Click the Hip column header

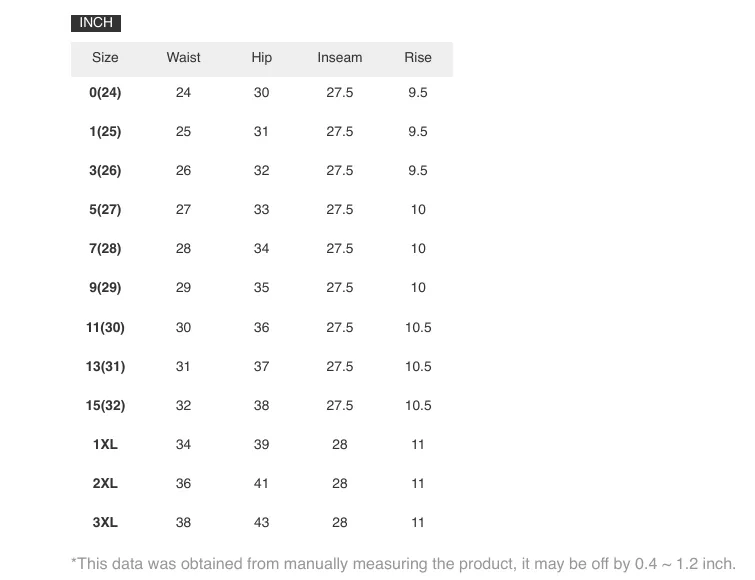click(261, 58)
